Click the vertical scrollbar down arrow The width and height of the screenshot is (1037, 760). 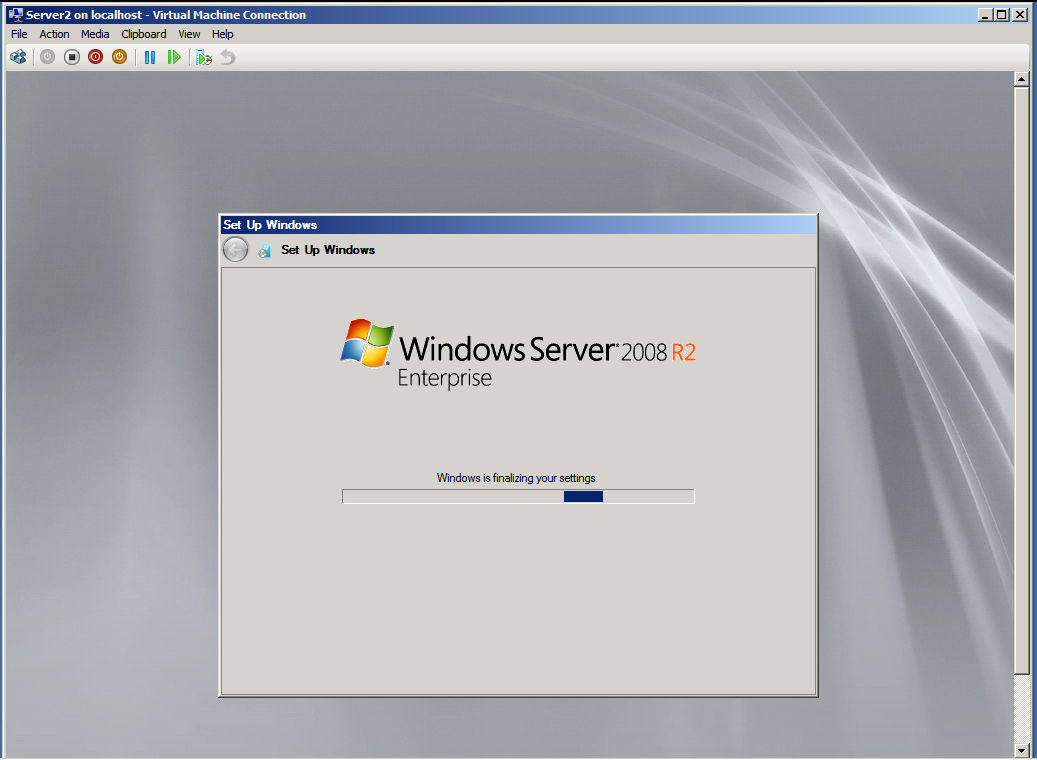click(x=1022, y=751)
